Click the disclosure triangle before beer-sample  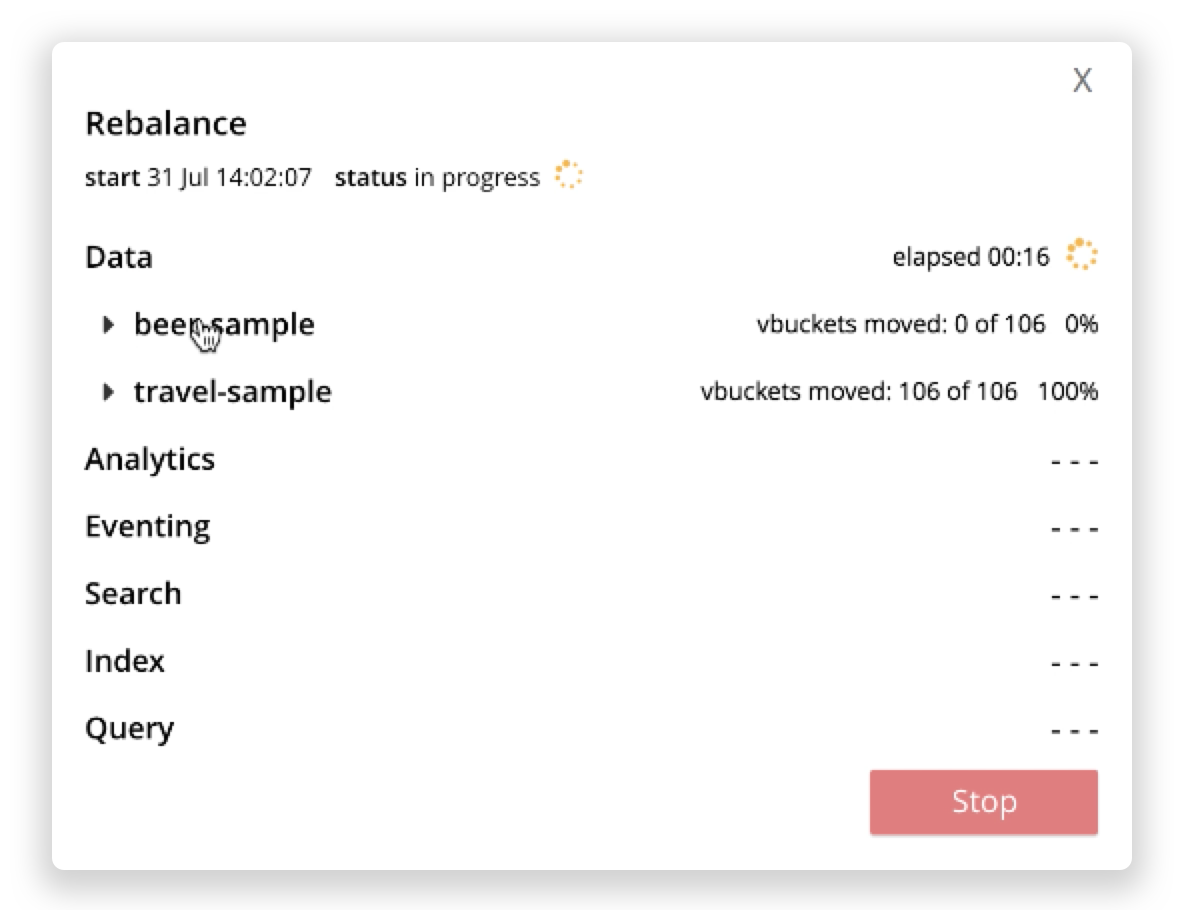coord(109,323)
